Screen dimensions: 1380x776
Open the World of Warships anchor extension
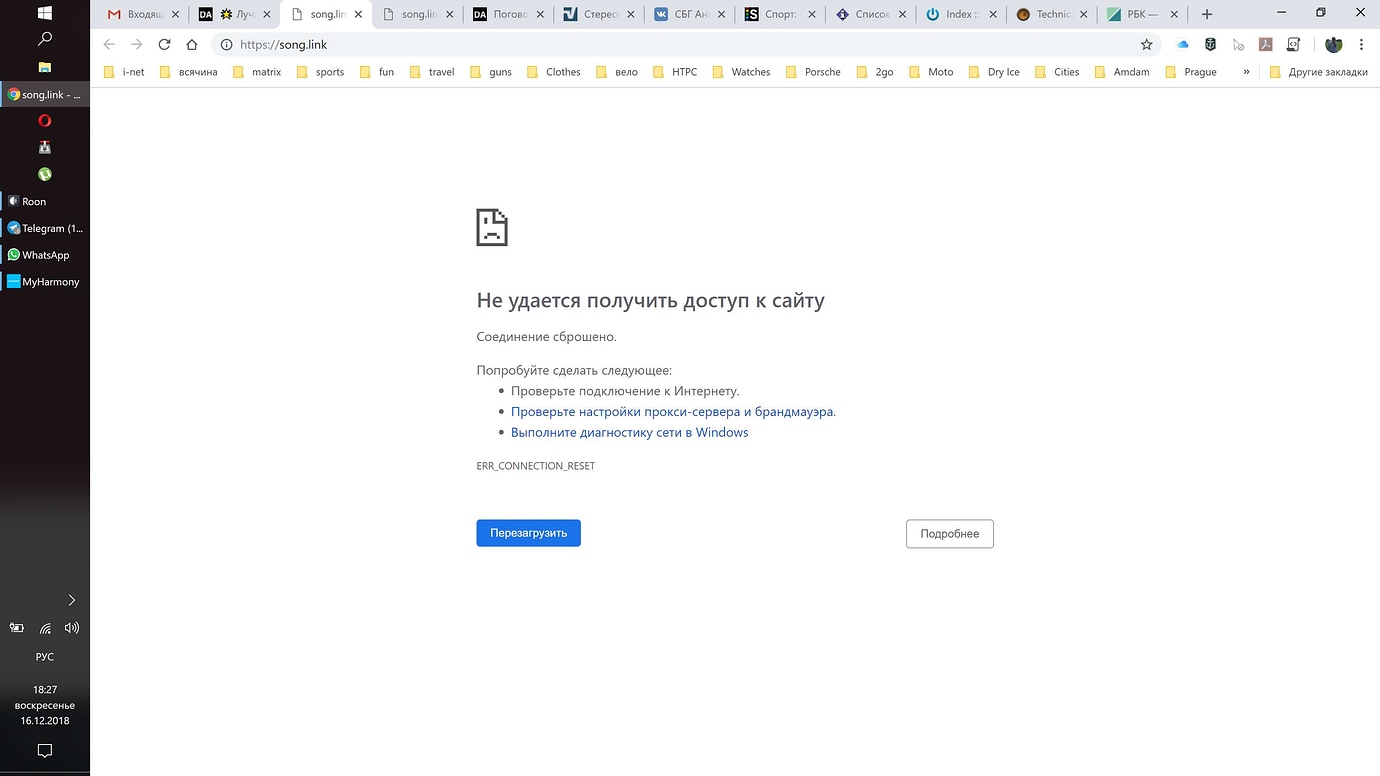click(x=1210, y=45)
